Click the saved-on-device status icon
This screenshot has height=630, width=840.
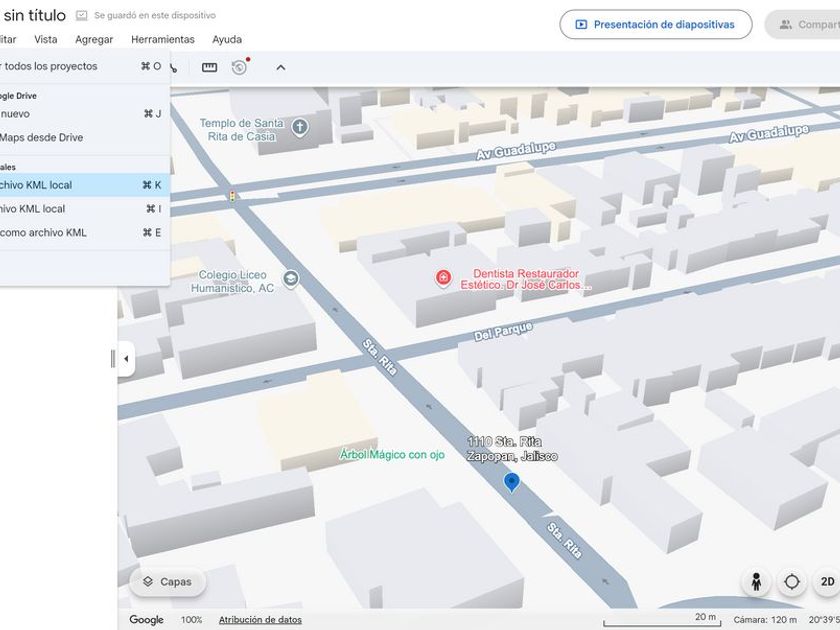[82, 16]
